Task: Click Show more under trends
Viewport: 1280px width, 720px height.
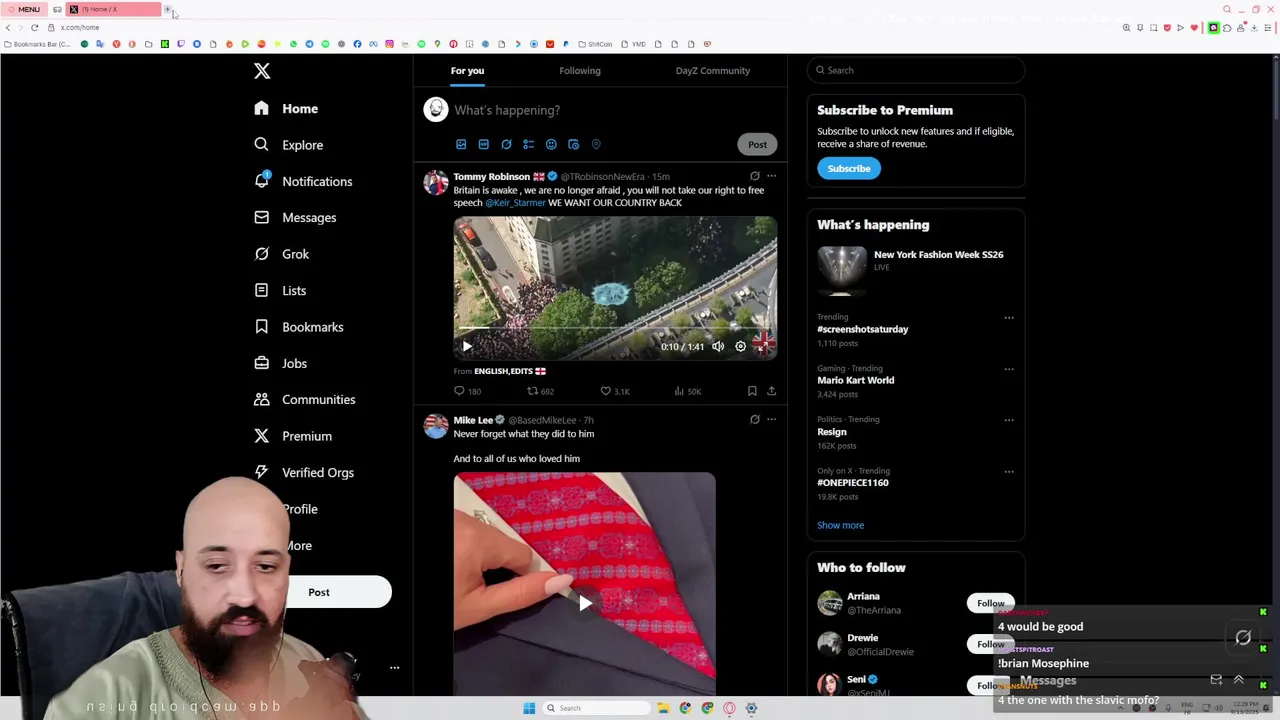Action: tap(840, 525)
